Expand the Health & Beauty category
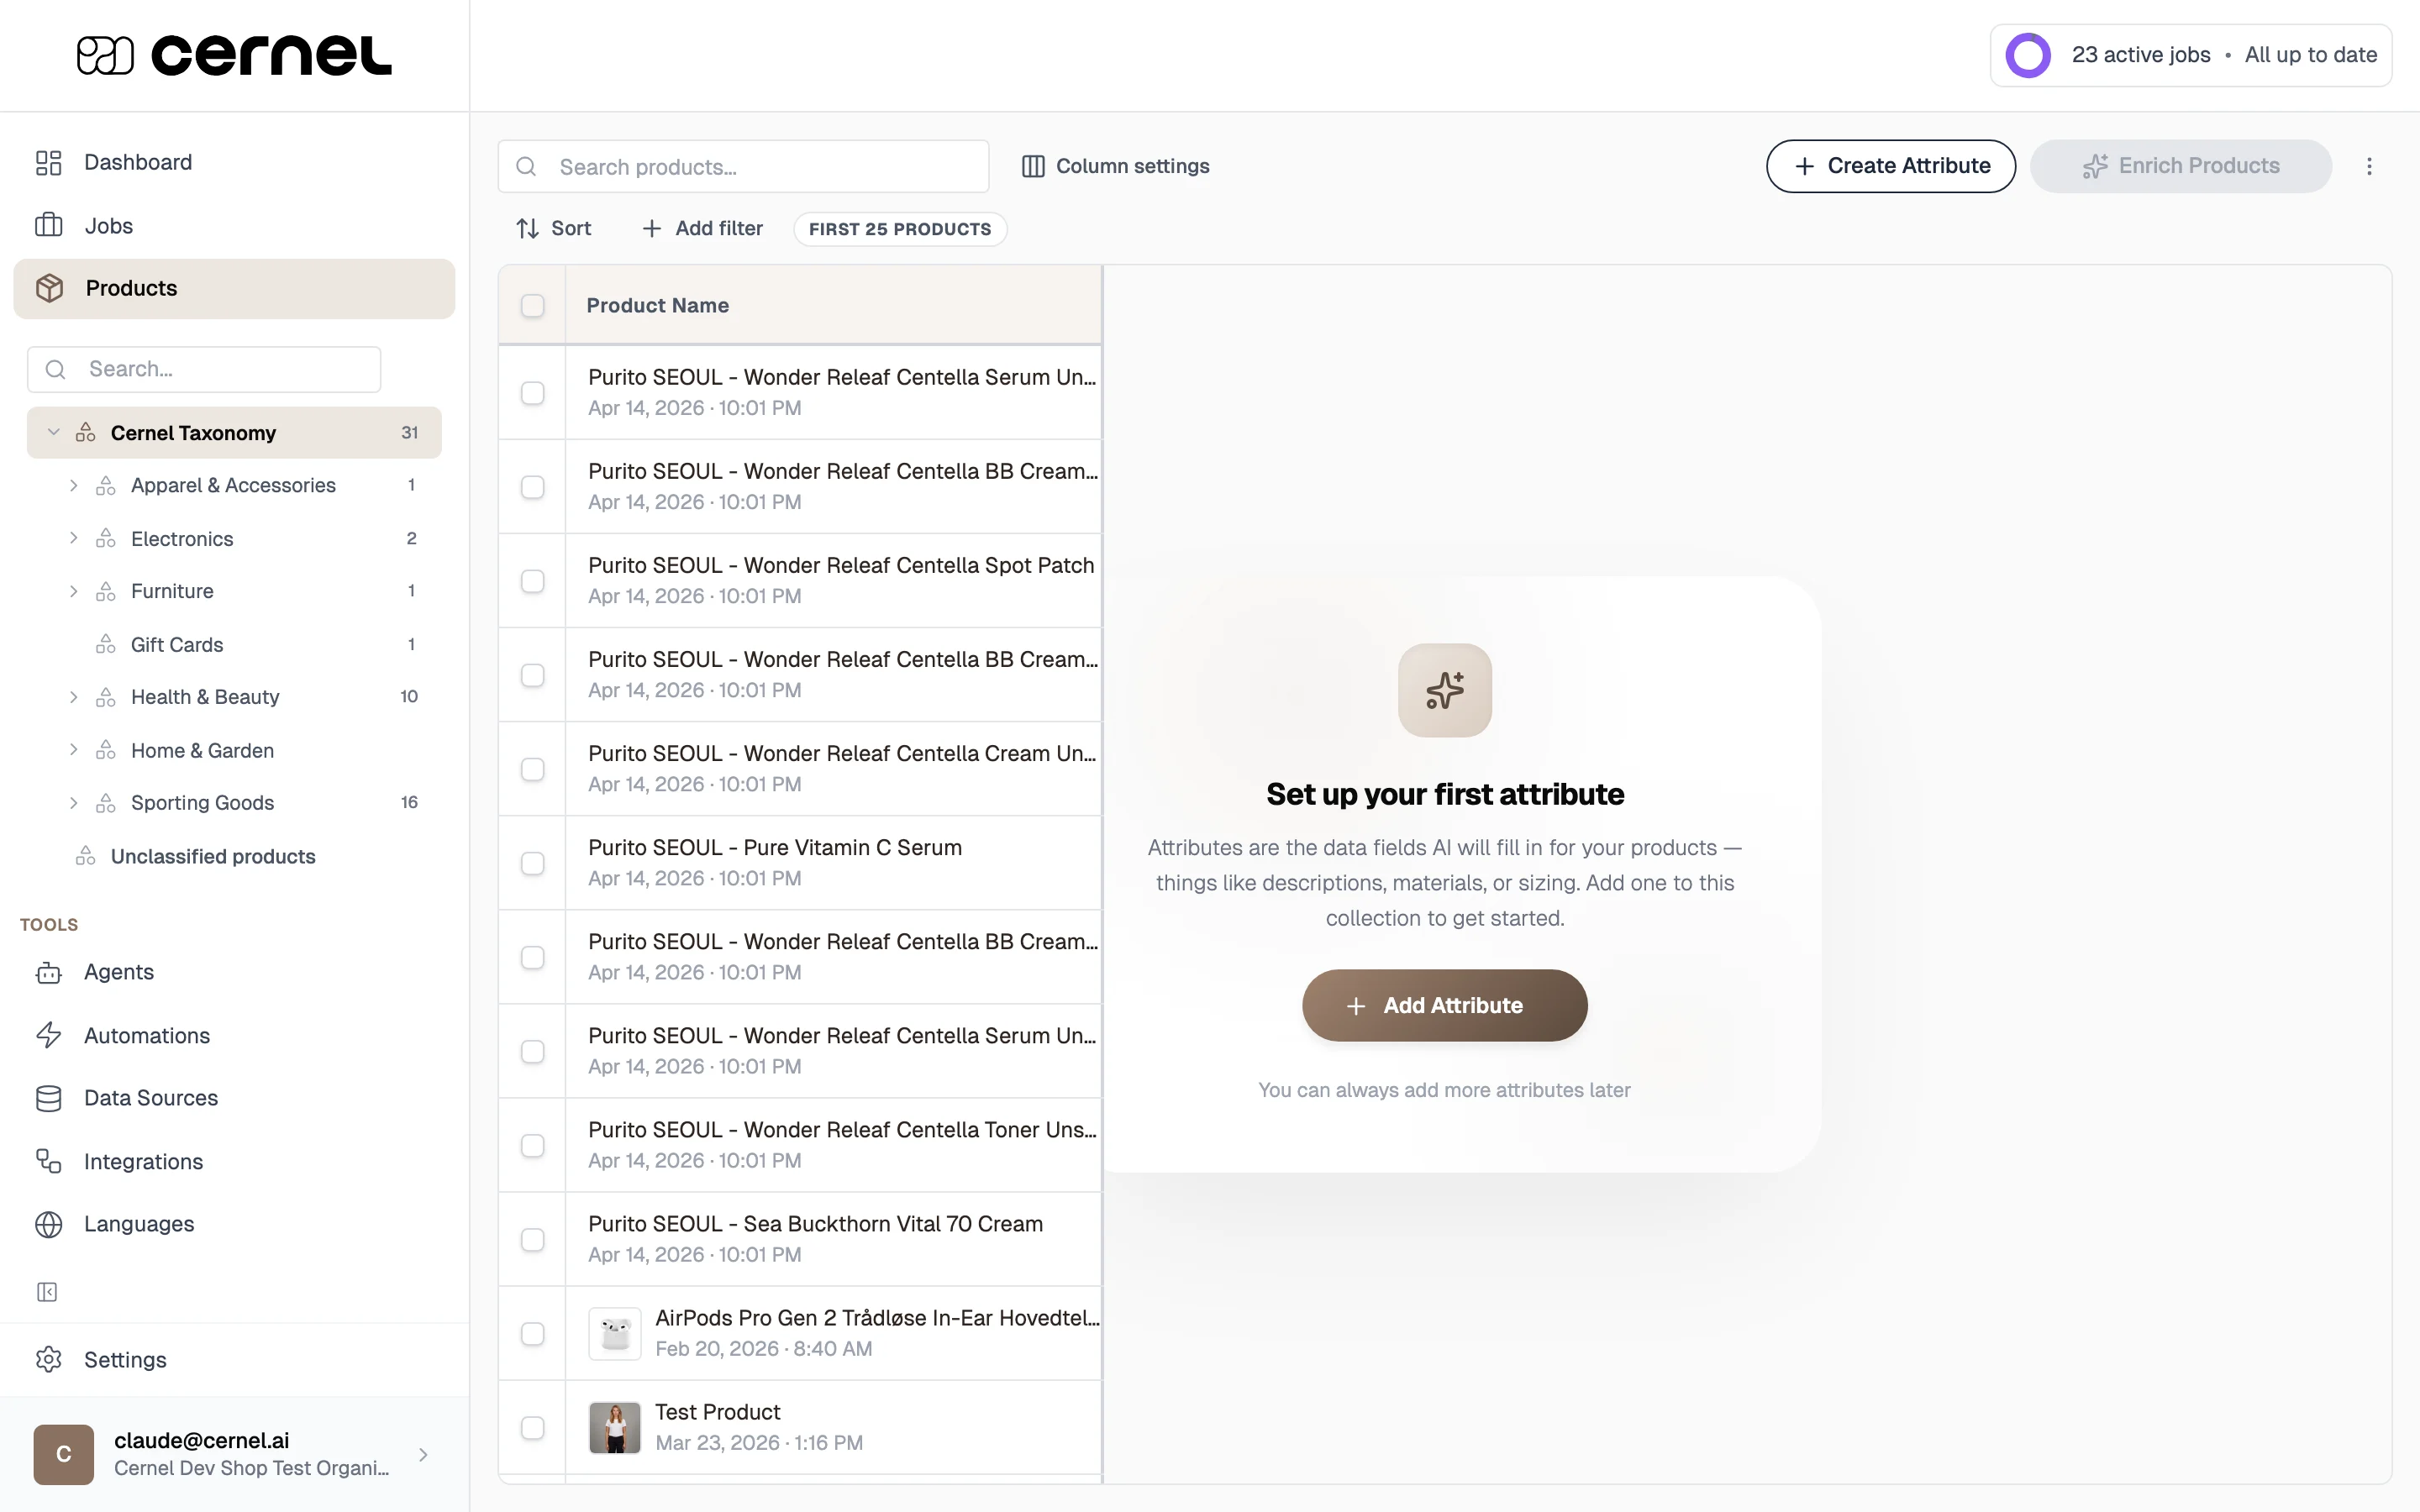Image resolution: width=2420 pixels, height=1512 pixels. [x=73, y=697]
